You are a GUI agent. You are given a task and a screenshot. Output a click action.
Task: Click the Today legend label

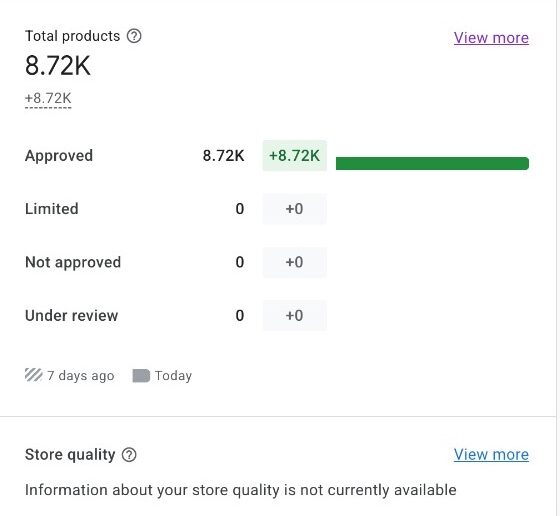point(173,376)
